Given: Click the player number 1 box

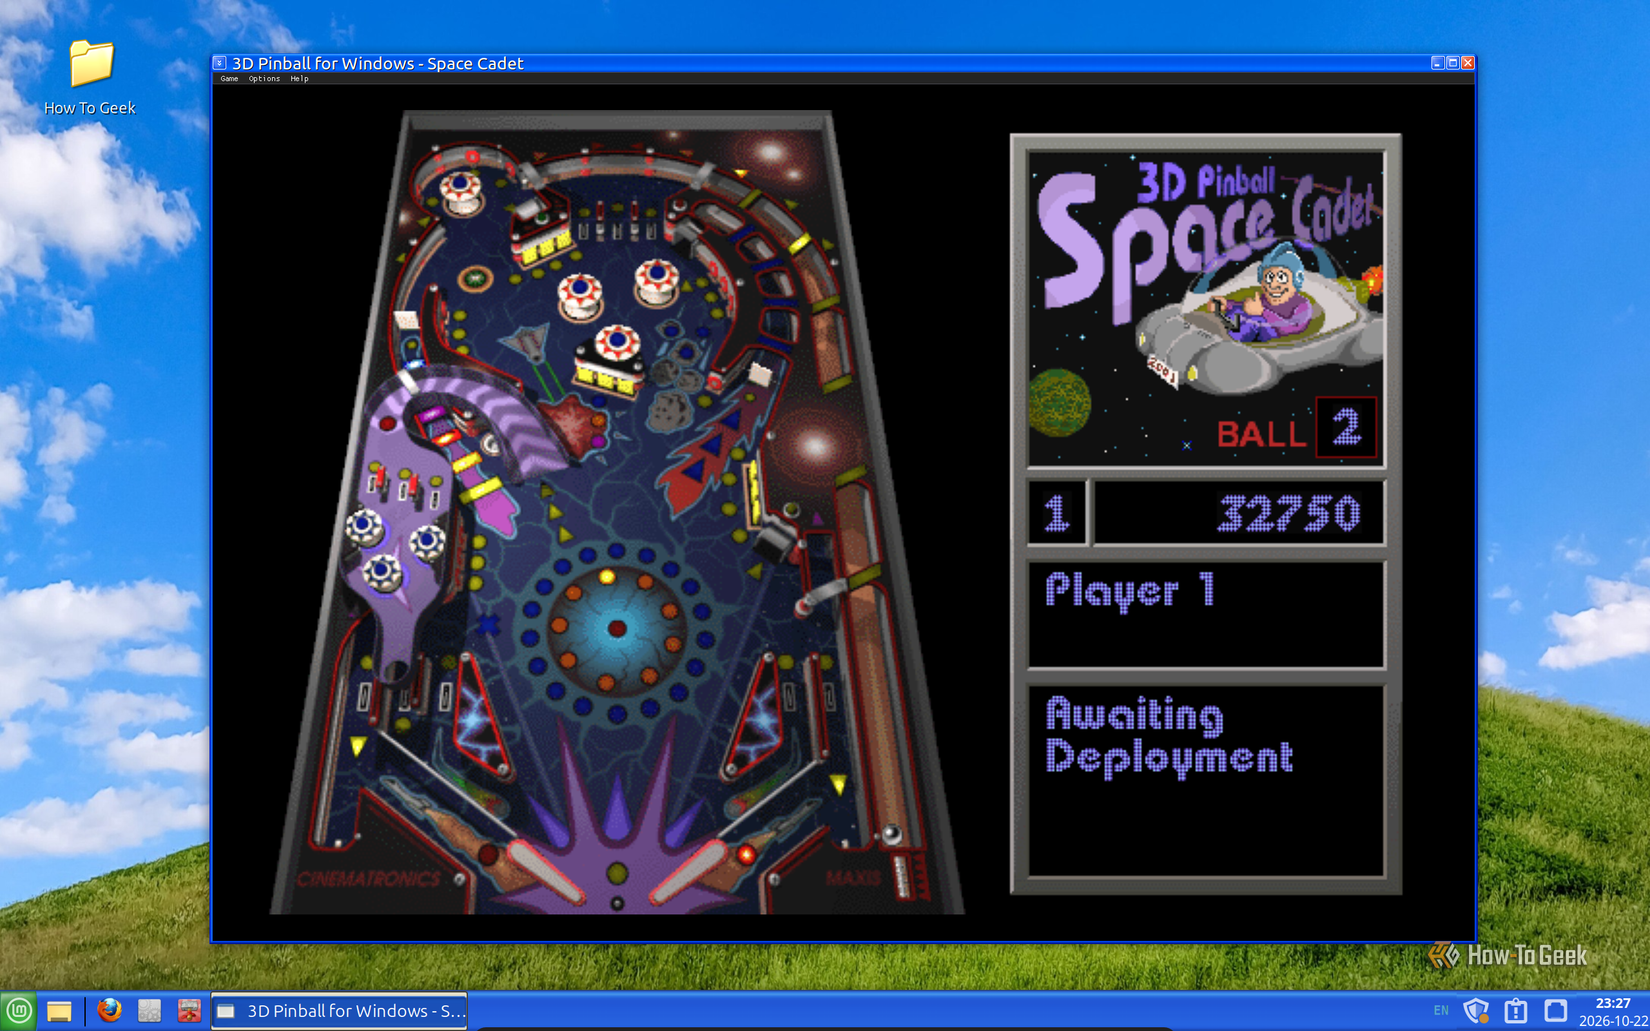Looking at the screenshot, I should [x=1057, y=514].
